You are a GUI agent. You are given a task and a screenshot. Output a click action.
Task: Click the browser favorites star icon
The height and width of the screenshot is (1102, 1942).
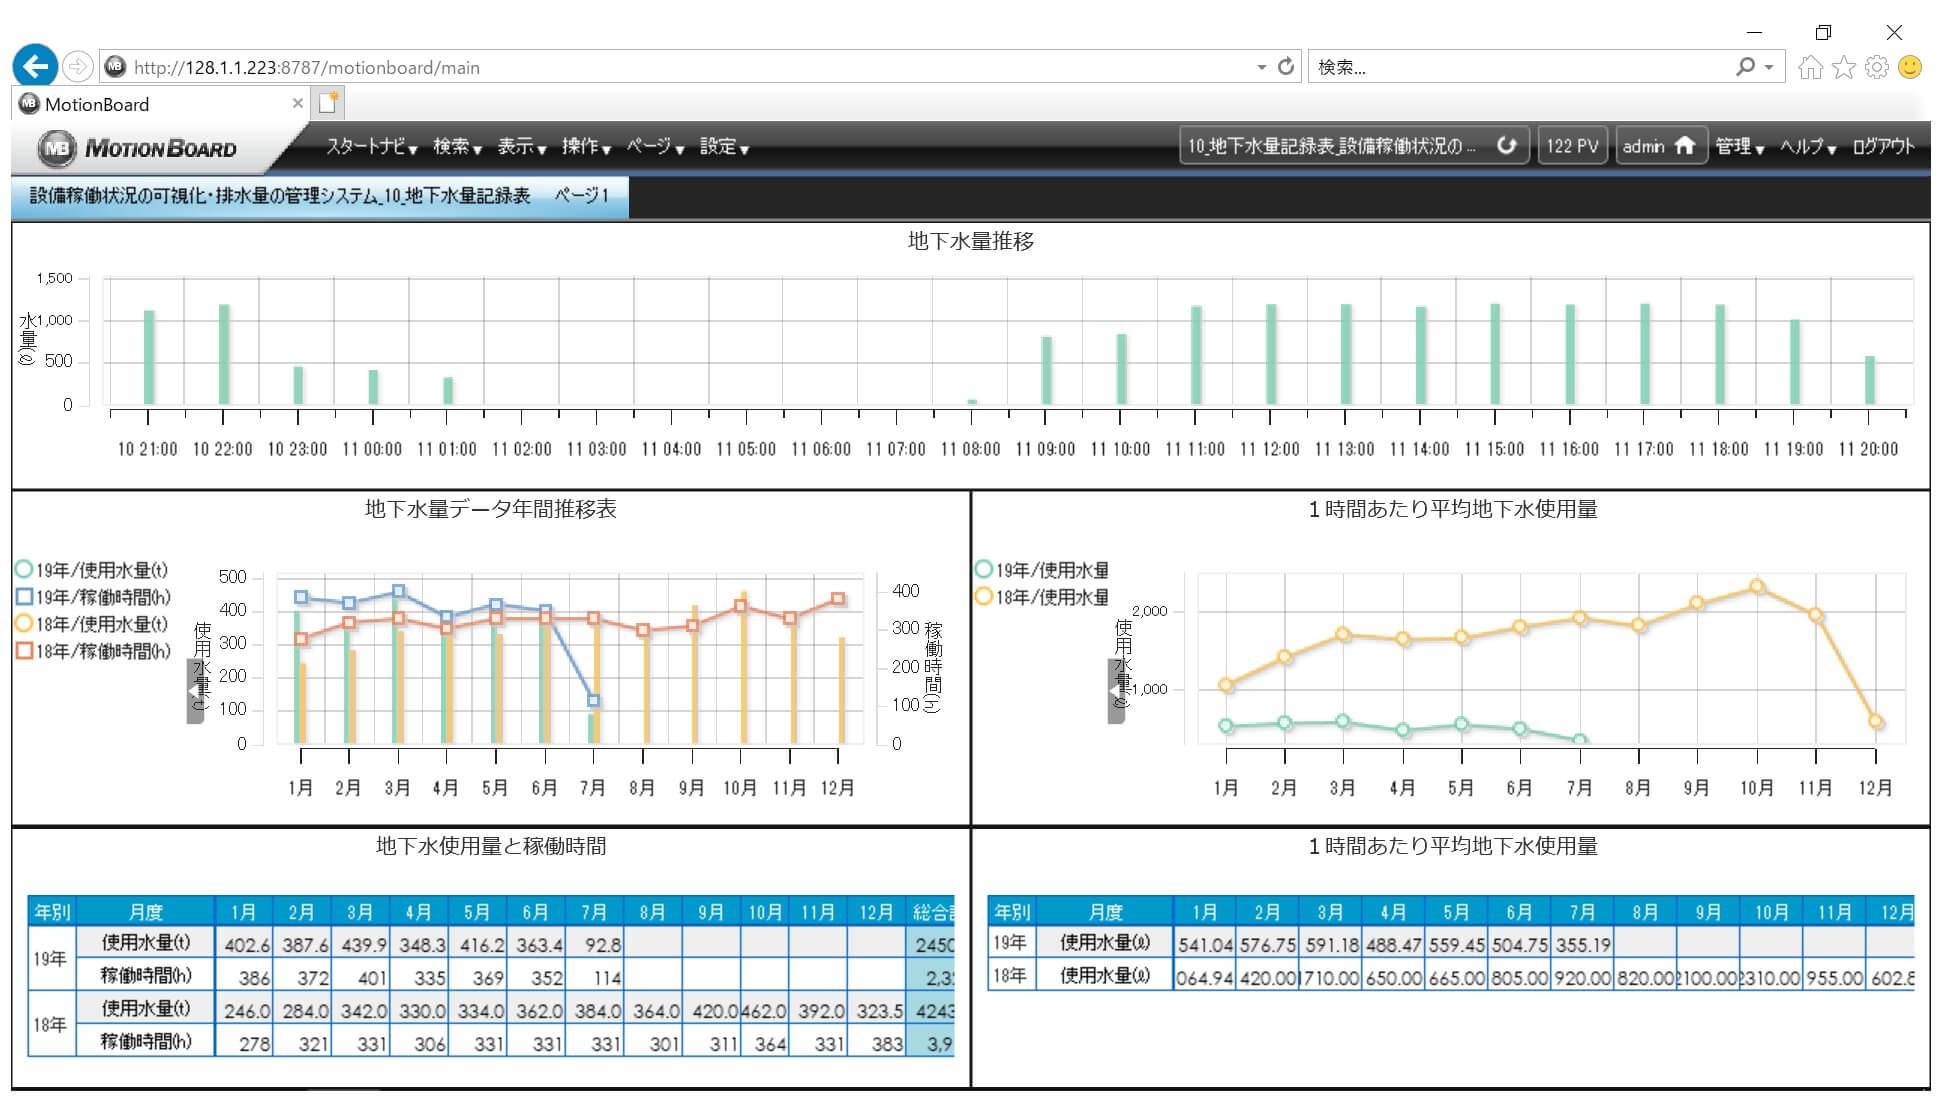tap(1844, 67)
